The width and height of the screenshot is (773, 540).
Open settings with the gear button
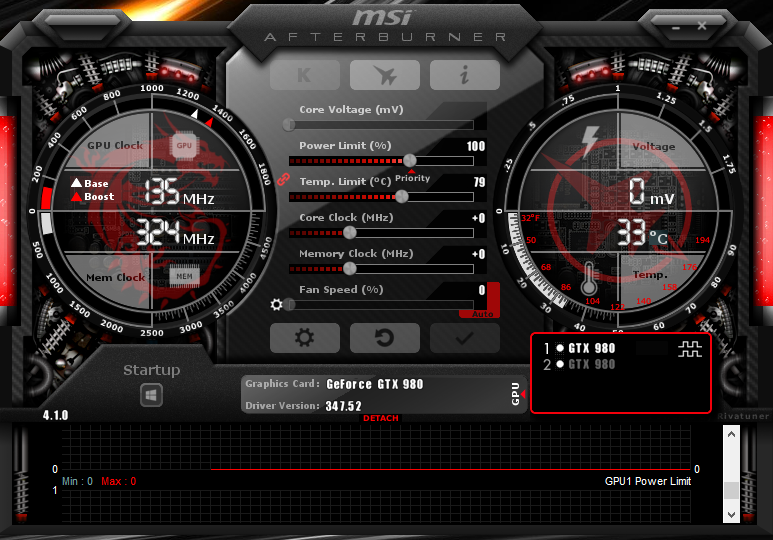(305, 338)
